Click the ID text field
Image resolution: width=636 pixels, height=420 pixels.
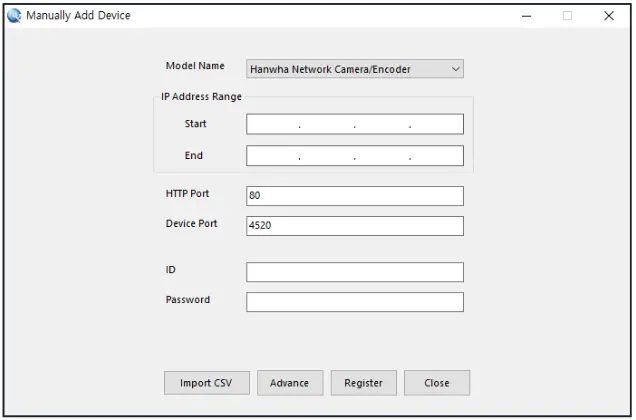[x=355, y=272]
